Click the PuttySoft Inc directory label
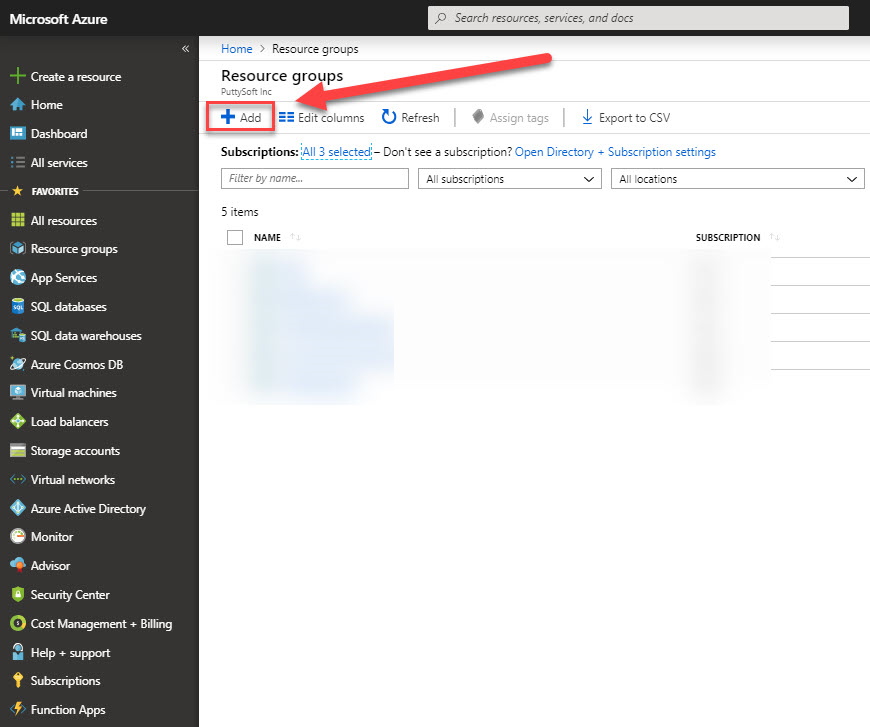 pyautogui.click(x=246, y=92)
